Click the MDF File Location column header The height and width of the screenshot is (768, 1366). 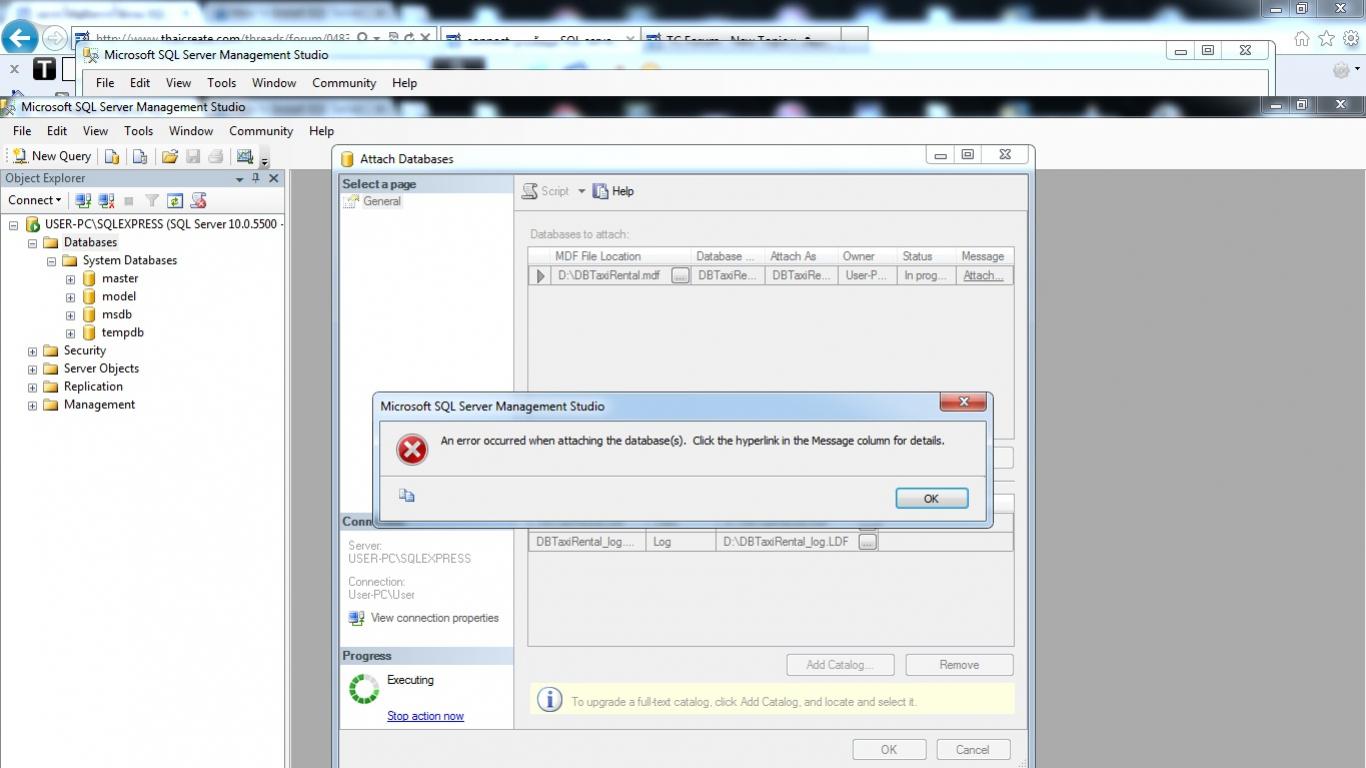620,257
